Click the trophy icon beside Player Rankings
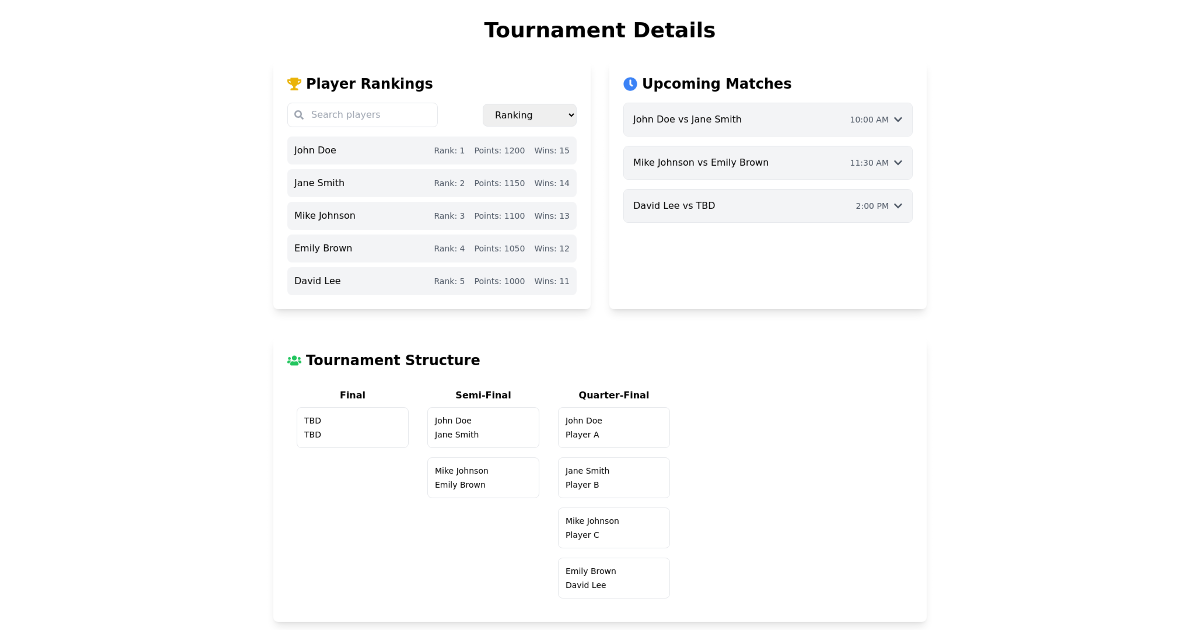This screenshot has width=1200, height=630. click(293, 83)
